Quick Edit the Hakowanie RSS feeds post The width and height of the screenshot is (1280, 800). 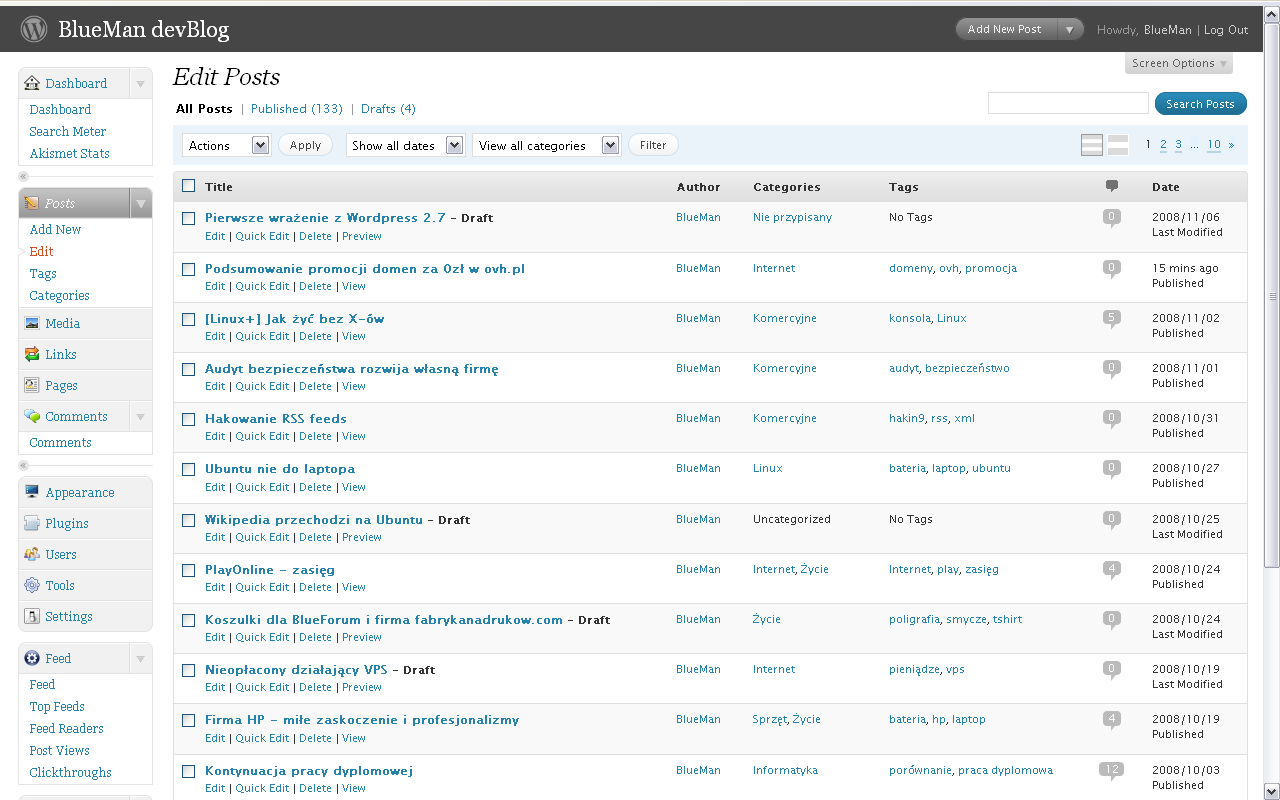[x=262, y=436]
